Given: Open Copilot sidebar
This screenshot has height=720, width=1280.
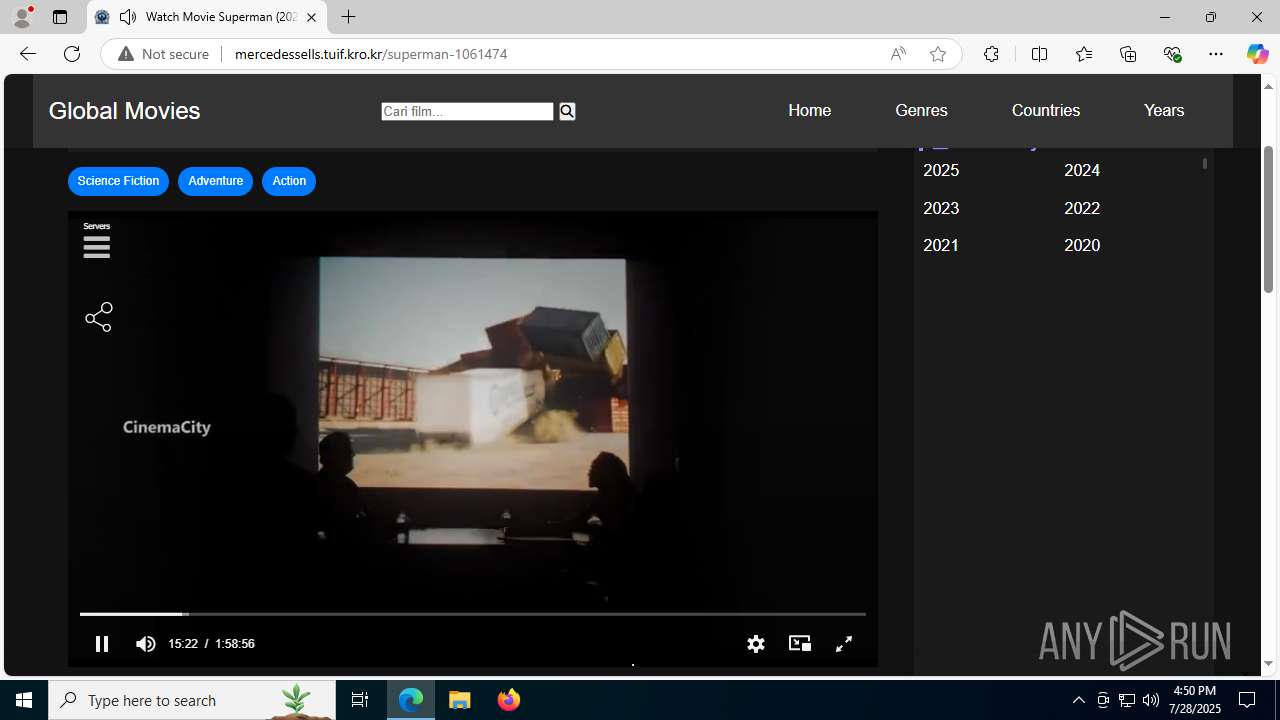Looking at the screenshot, I should click(1257, 54).
